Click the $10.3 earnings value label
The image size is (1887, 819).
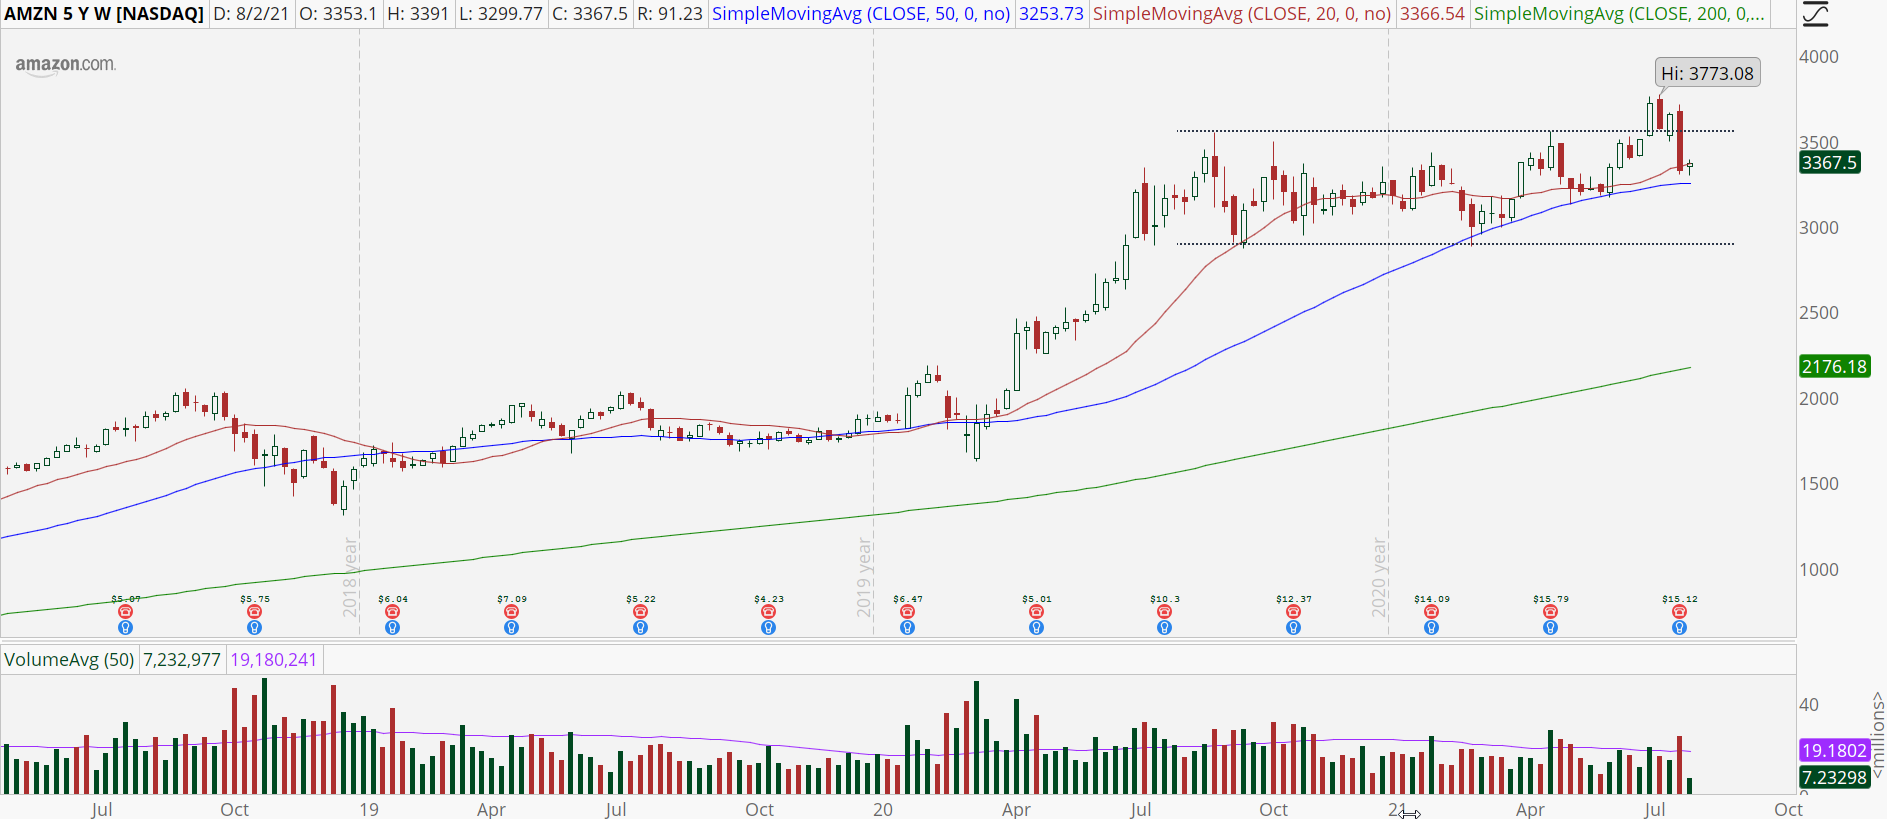(x=1165, y=599)
